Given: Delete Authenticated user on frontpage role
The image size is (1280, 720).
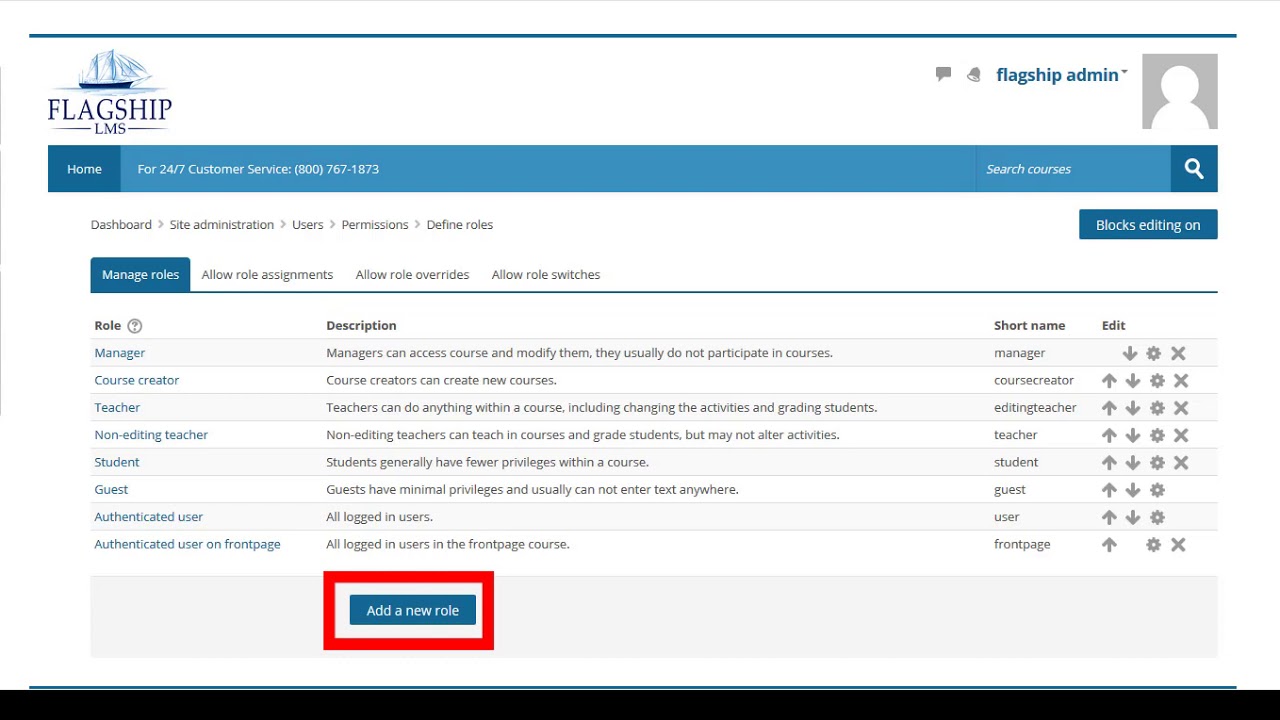Looking at the screenshot, I should point(1178,545).
